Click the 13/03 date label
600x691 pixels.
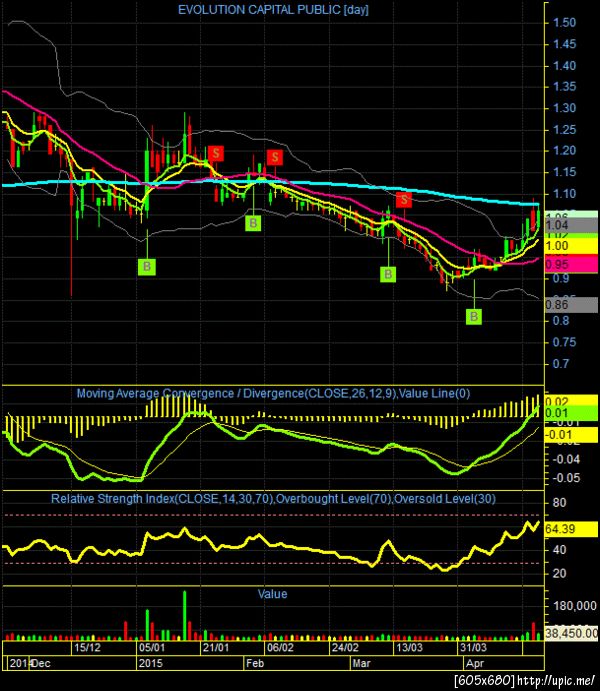click(409, 647)
